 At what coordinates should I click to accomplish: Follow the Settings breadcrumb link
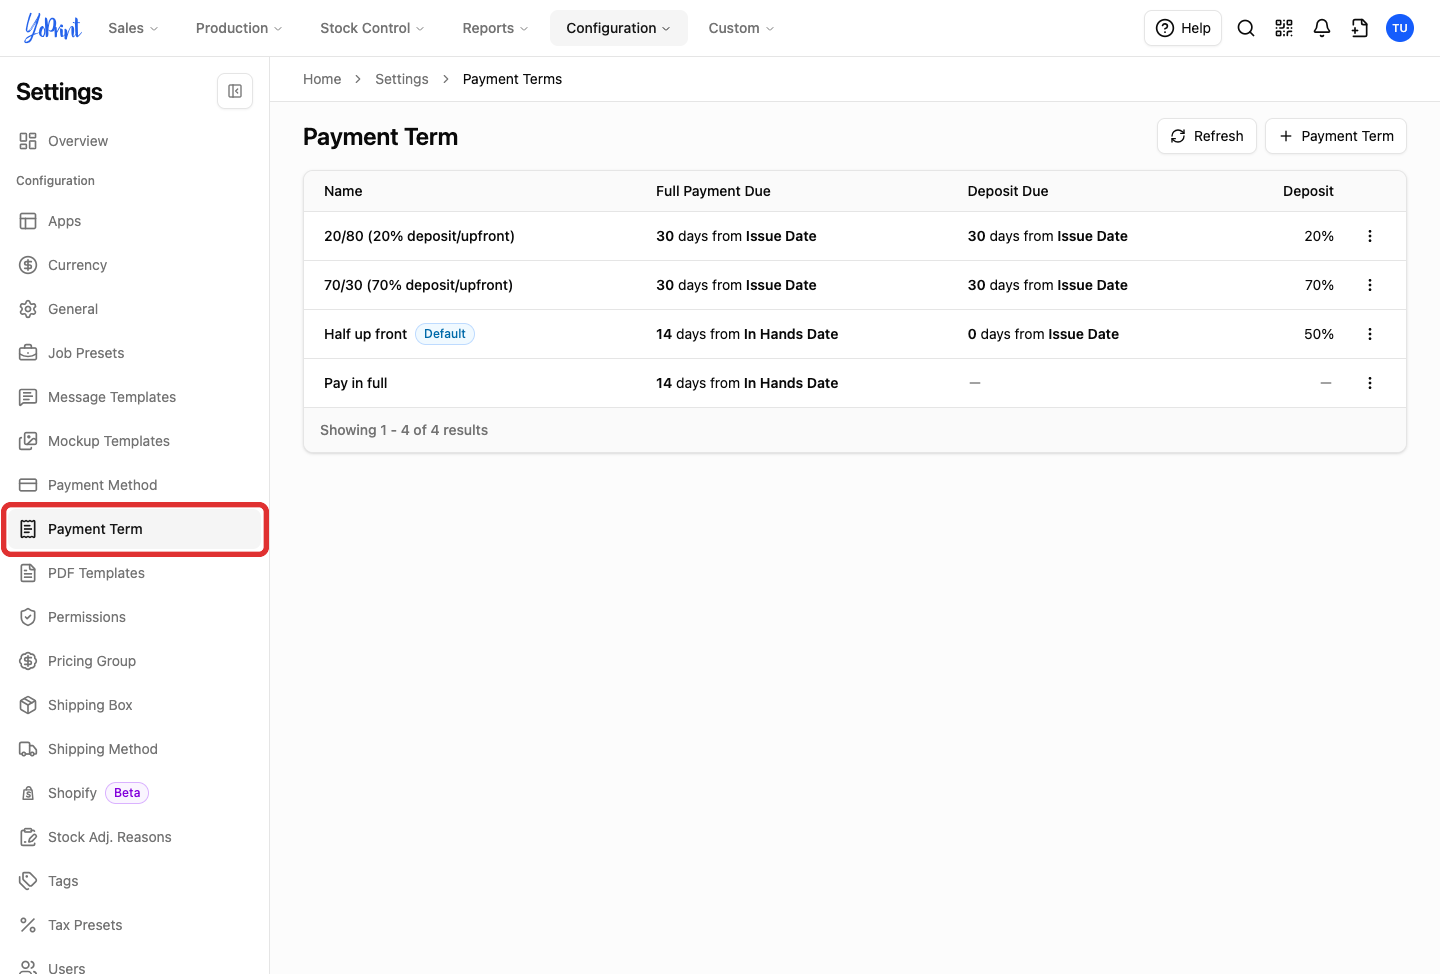(x=402, y=79)
